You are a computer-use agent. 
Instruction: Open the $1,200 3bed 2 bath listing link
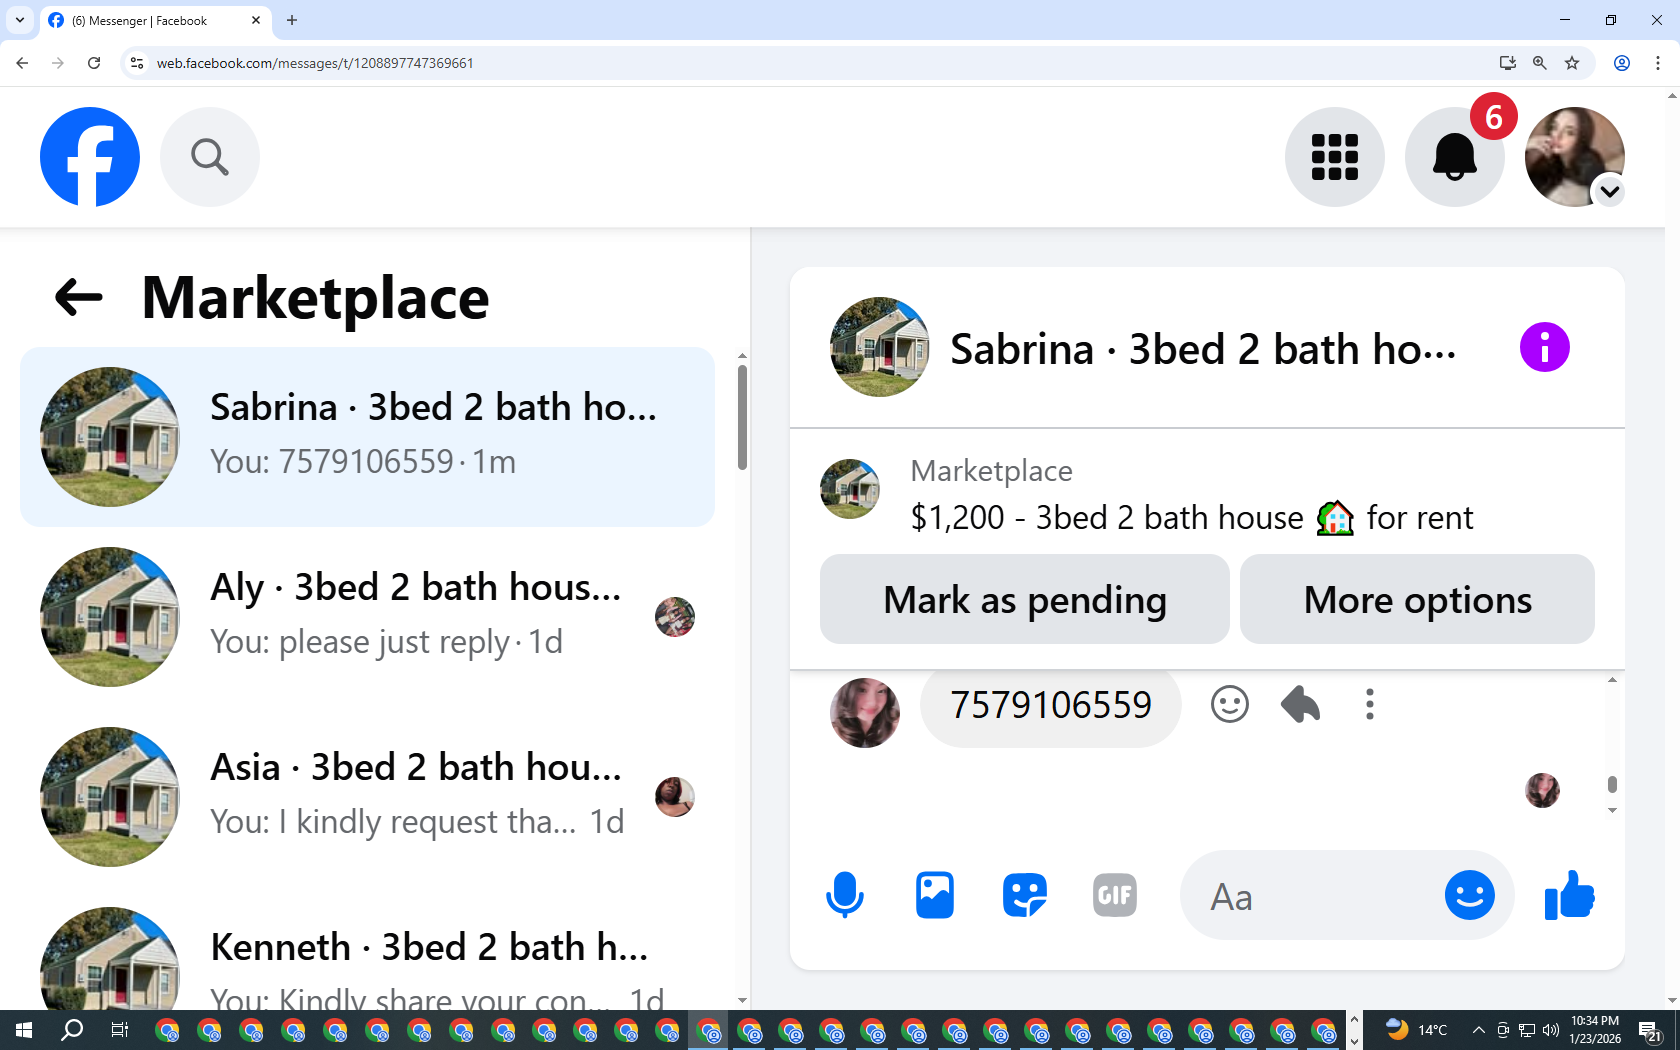point(1191,517)
